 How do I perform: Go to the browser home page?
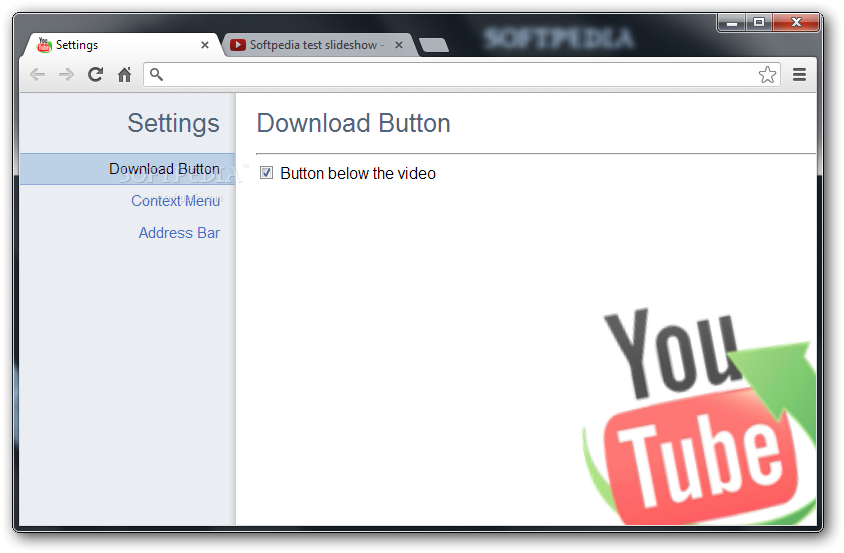(x=124, y=74)
